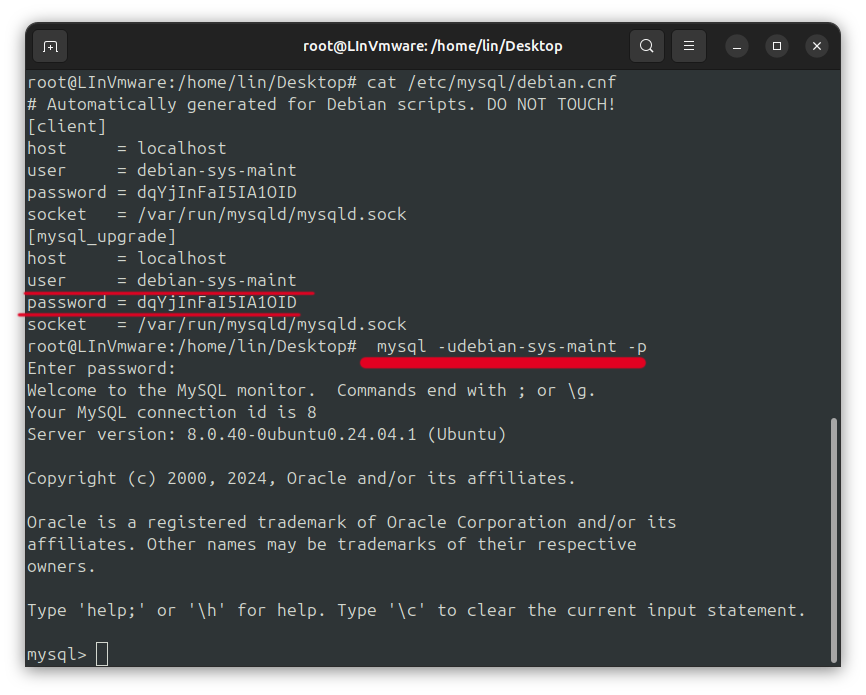The height and width of the screenshot is (695, 866).
Task: Close the terminal window
Action: [817, 46]
